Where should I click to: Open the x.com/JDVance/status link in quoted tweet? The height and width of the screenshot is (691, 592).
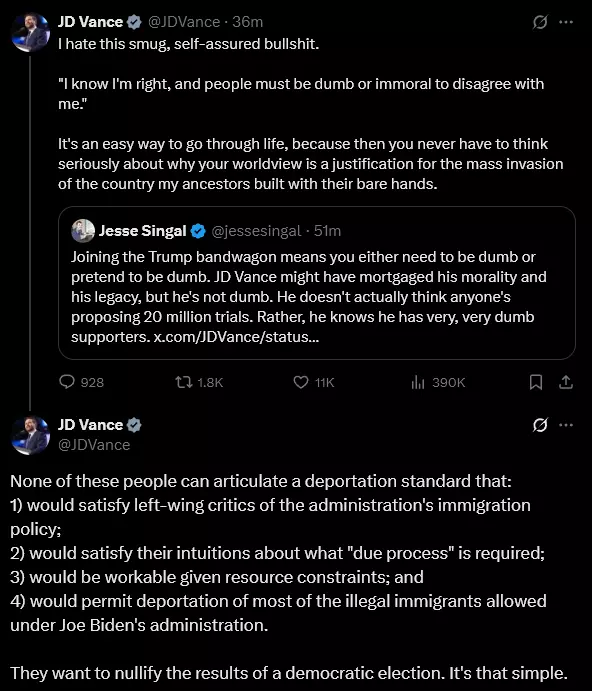click(236, 337)
